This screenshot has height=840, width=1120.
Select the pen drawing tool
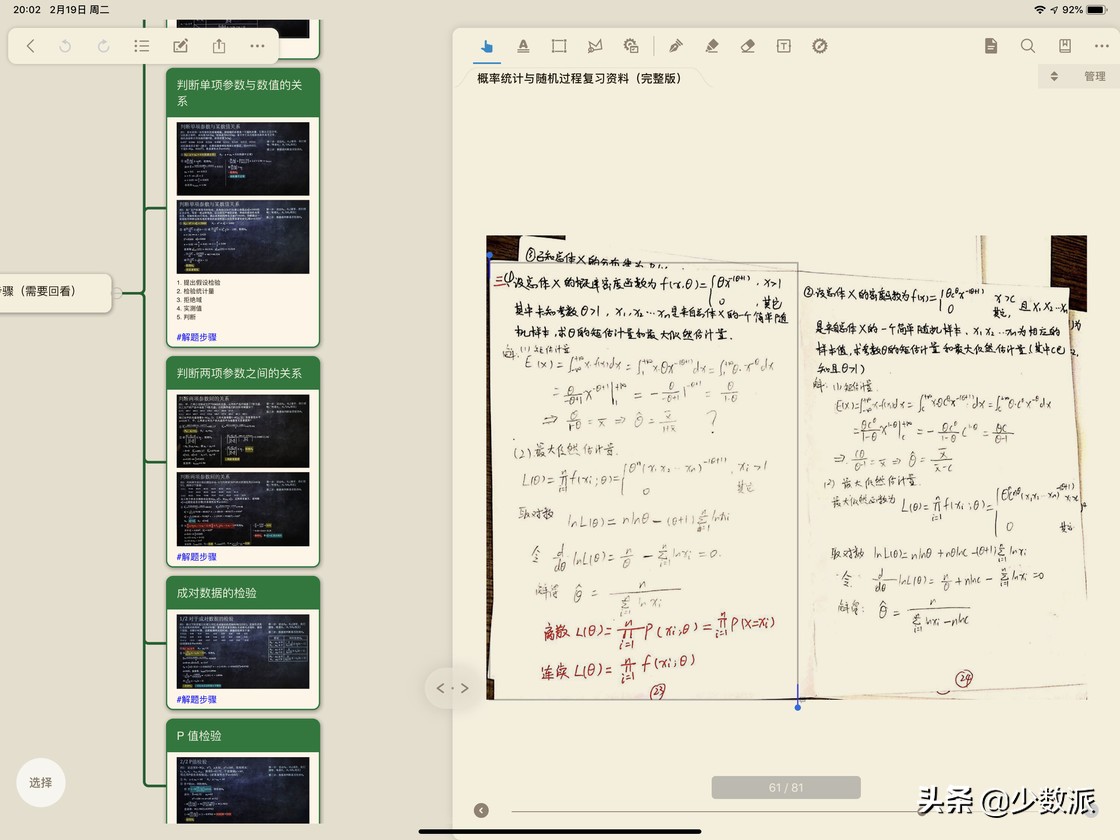pos(676,46)
